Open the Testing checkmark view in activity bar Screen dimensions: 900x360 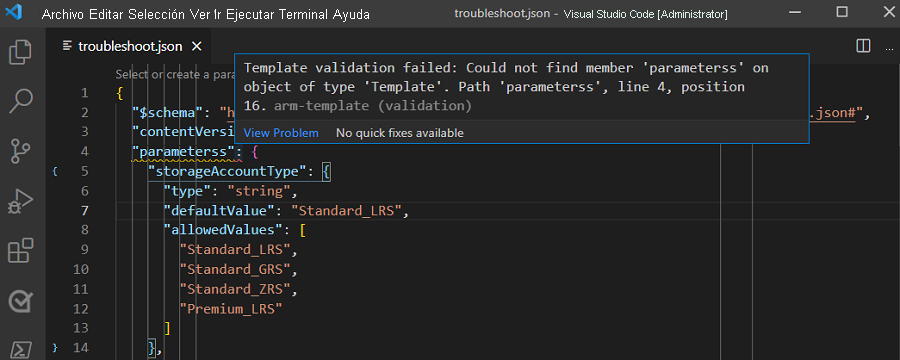21,301
